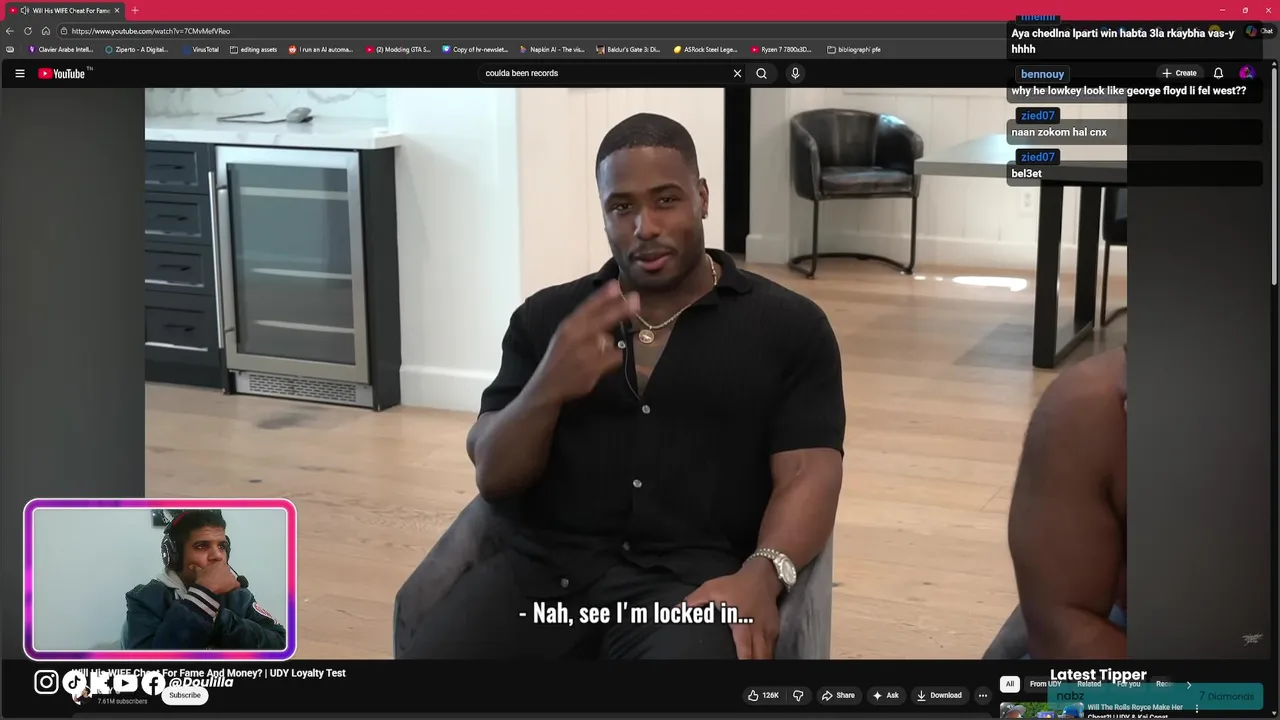Click the Facebook icon in the overlay

152,683
